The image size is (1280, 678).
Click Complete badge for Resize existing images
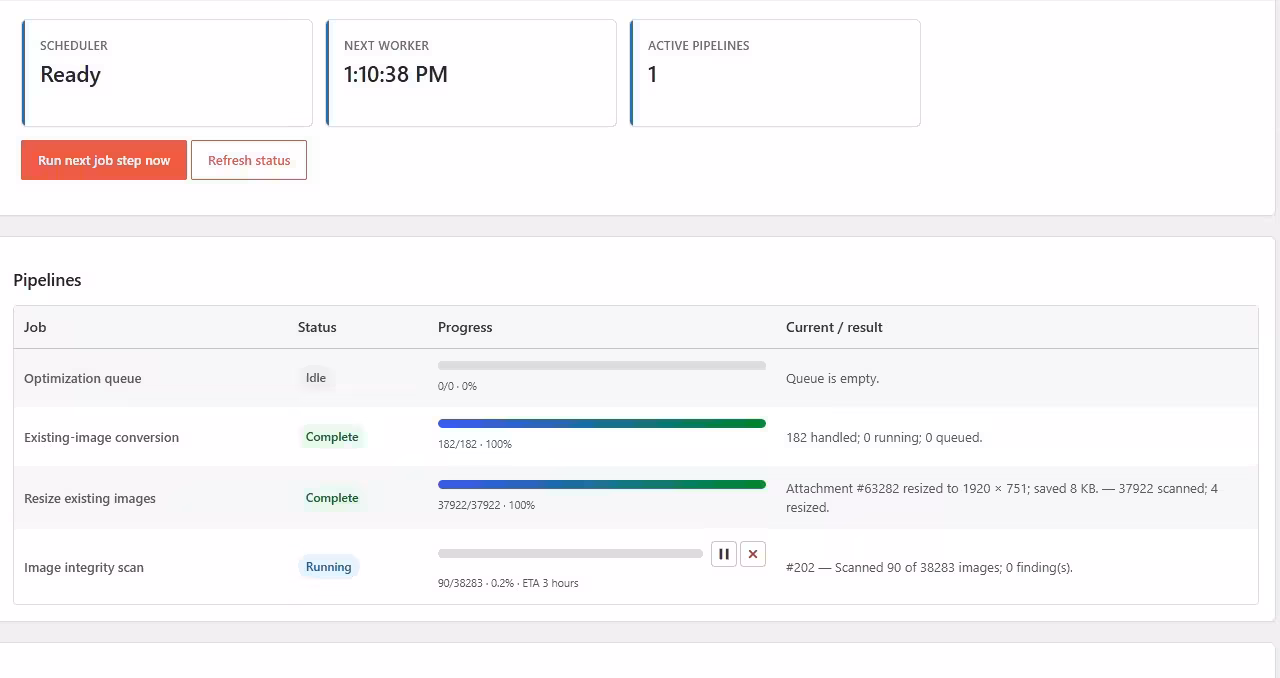[332, 498]
